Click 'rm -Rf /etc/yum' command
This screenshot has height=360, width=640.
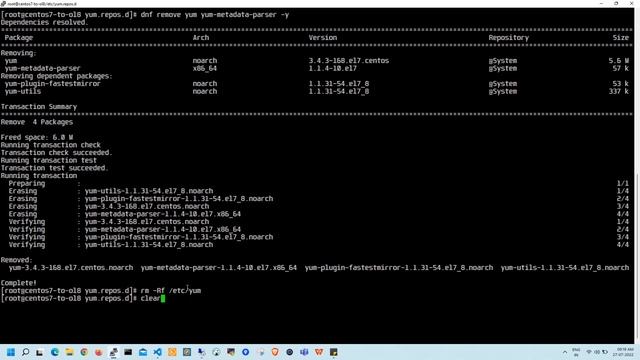click(171, 291)
